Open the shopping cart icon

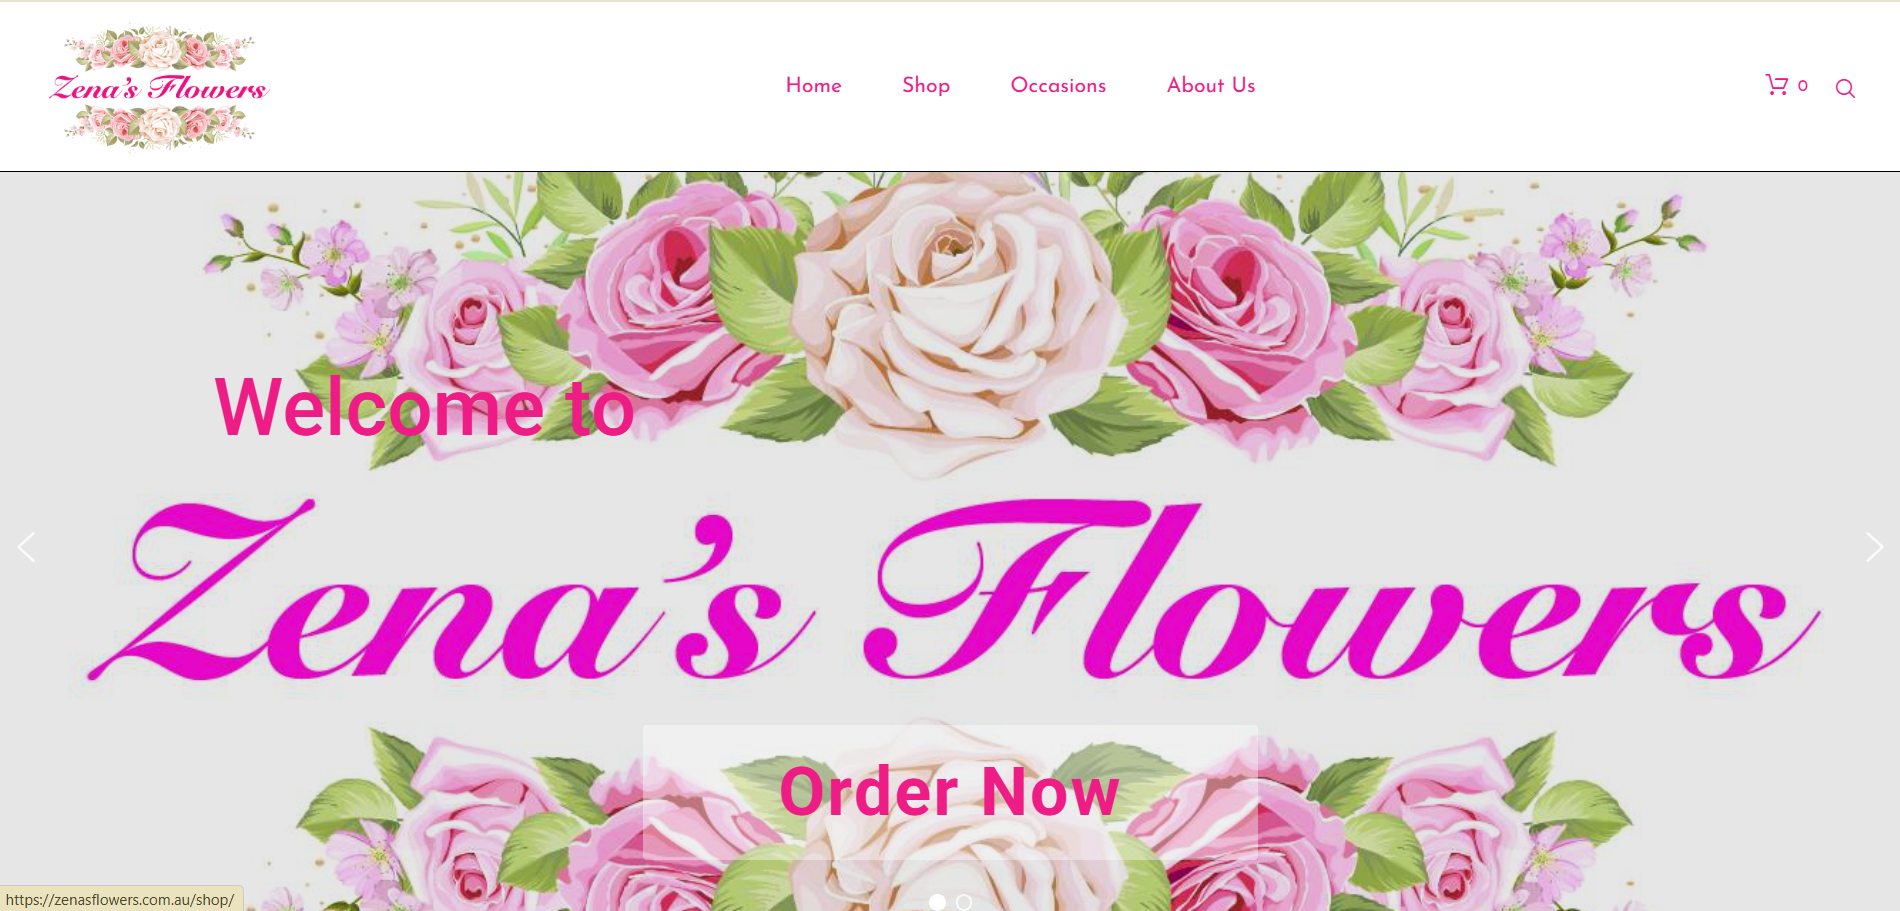[1776, 85]
